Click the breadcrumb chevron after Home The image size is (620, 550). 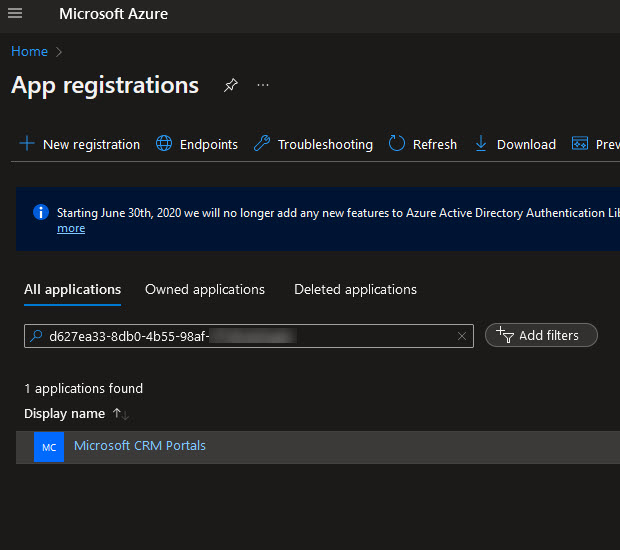point(59,52)
